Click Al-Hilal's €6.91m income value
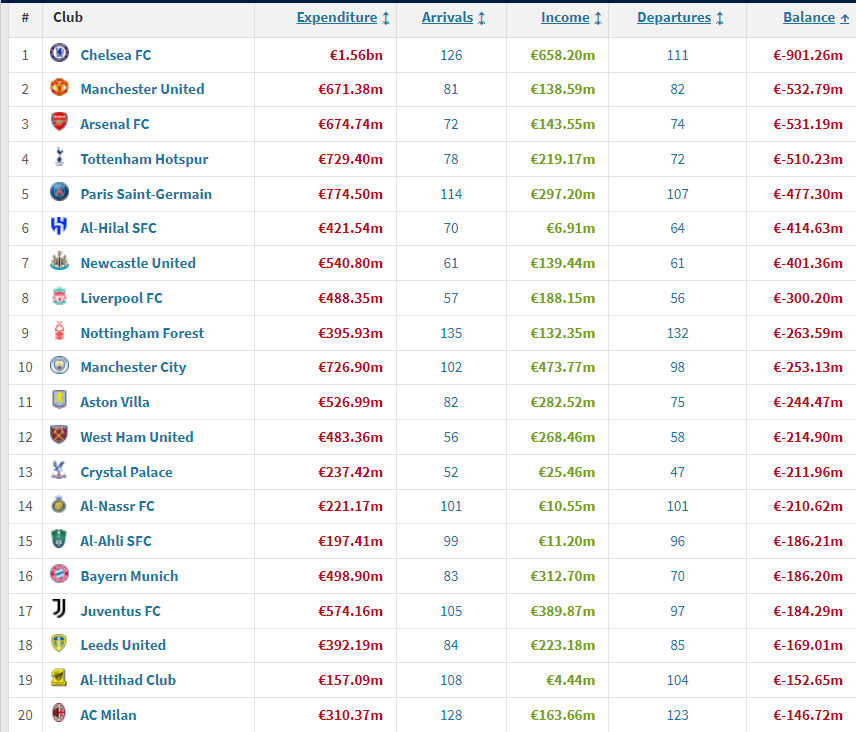The height and width of the screenshot is (732, 856). click(x=570, y=228)
